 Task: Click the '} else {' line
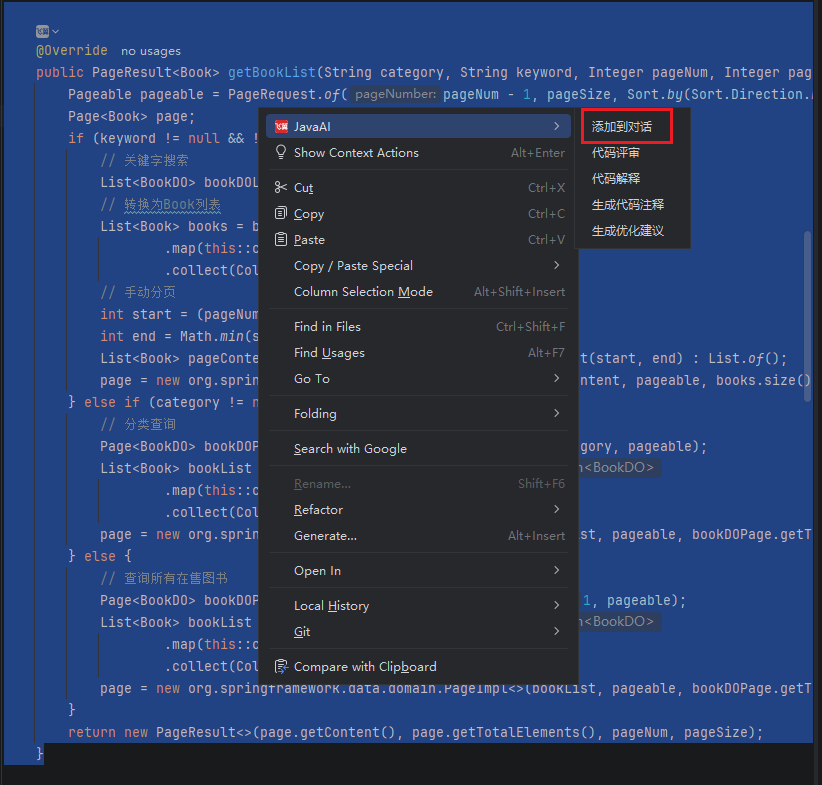point(100,556)
